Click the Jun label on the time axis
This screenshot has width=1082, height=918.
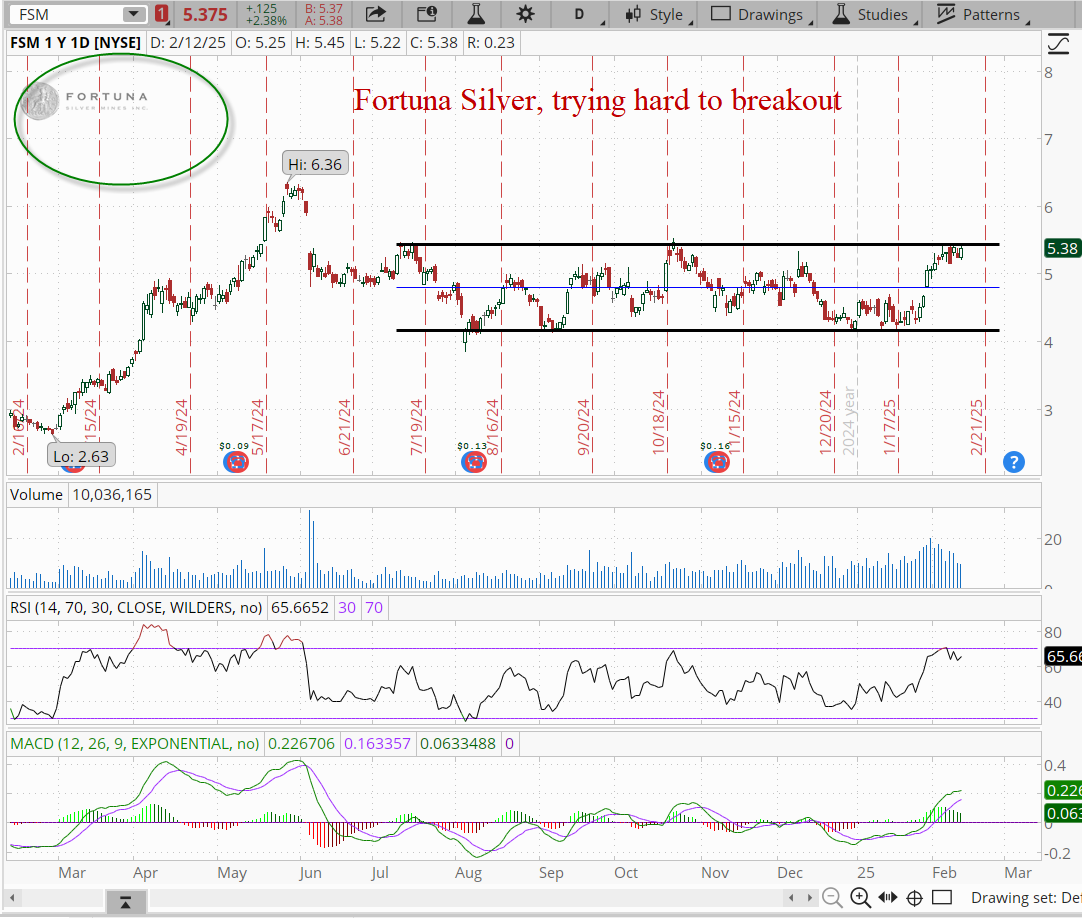pyautogui.click(x=311, y=872)
